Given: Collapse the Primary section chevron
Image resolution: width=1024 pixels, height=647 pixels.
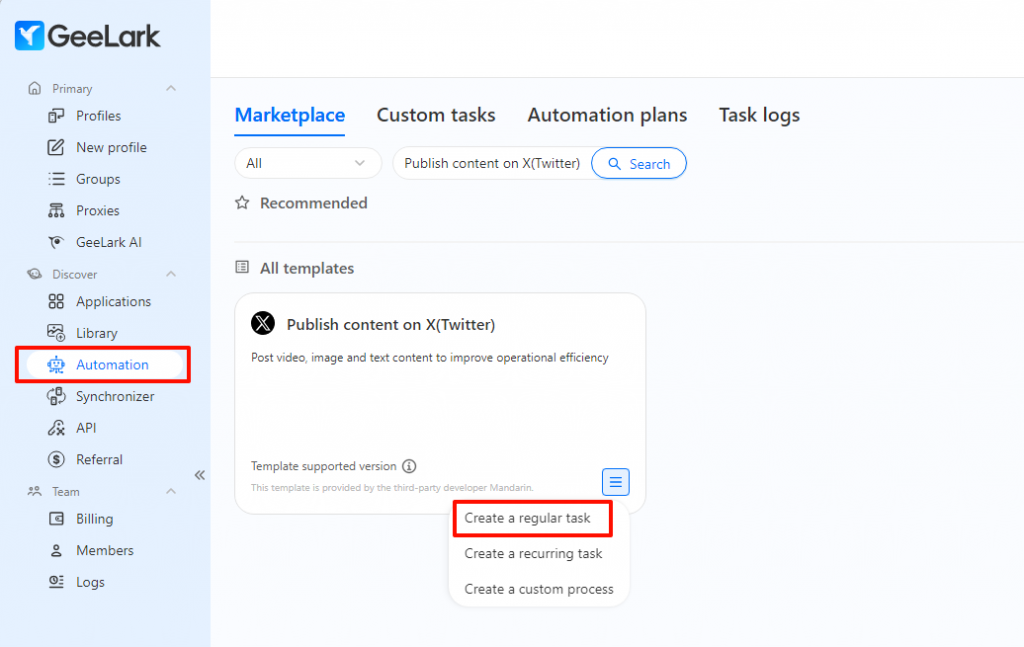Looking at the screenshot, I should click(x=171, y=88).
